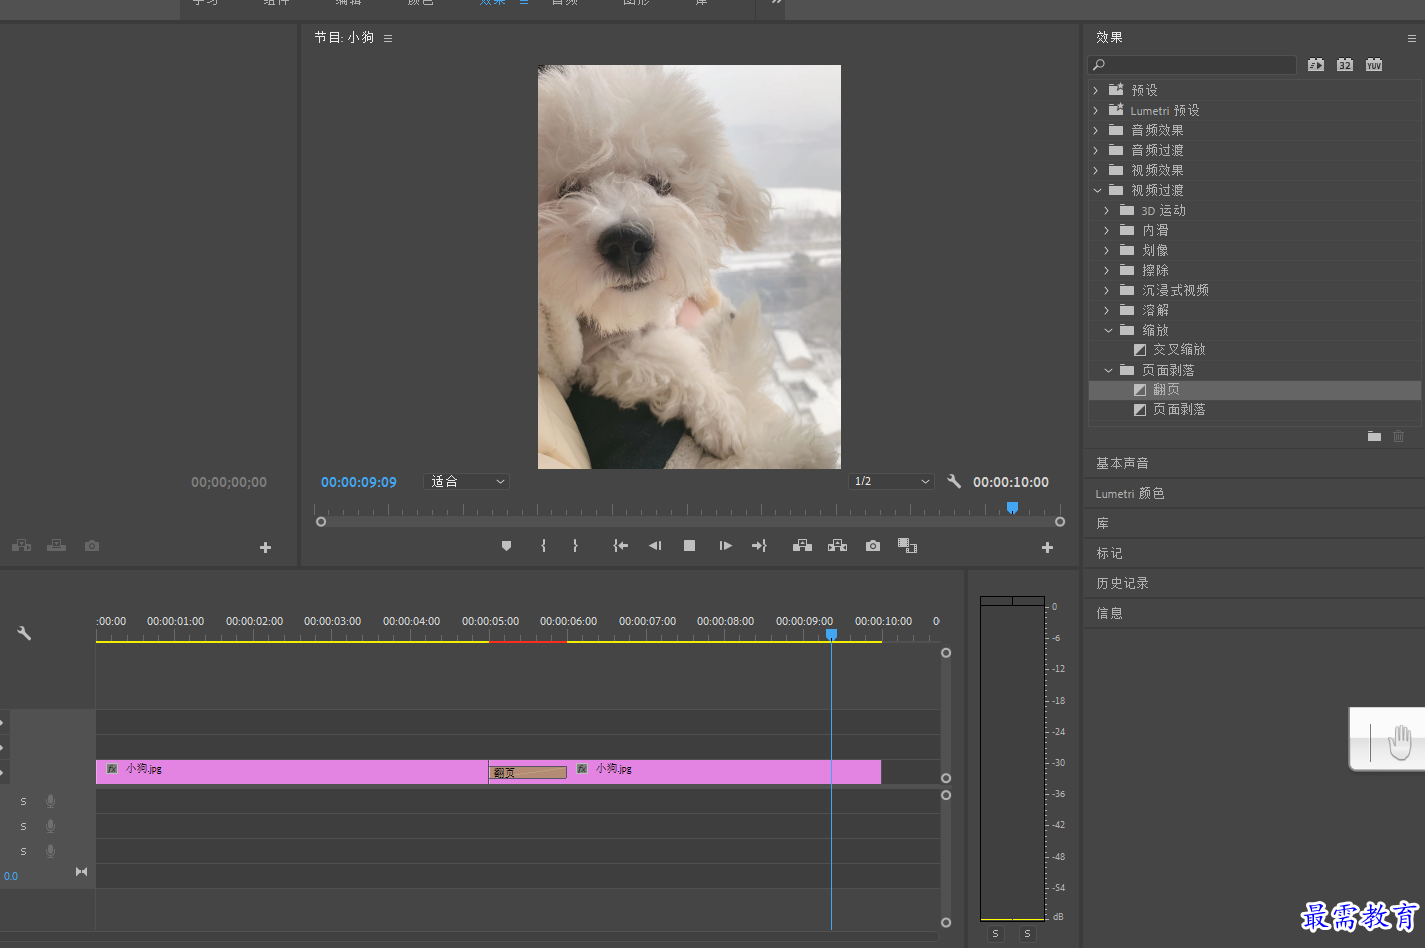Stop playback in Program monitor
The width and height of the screenshot is (1425, 948).
coord(689,546)
